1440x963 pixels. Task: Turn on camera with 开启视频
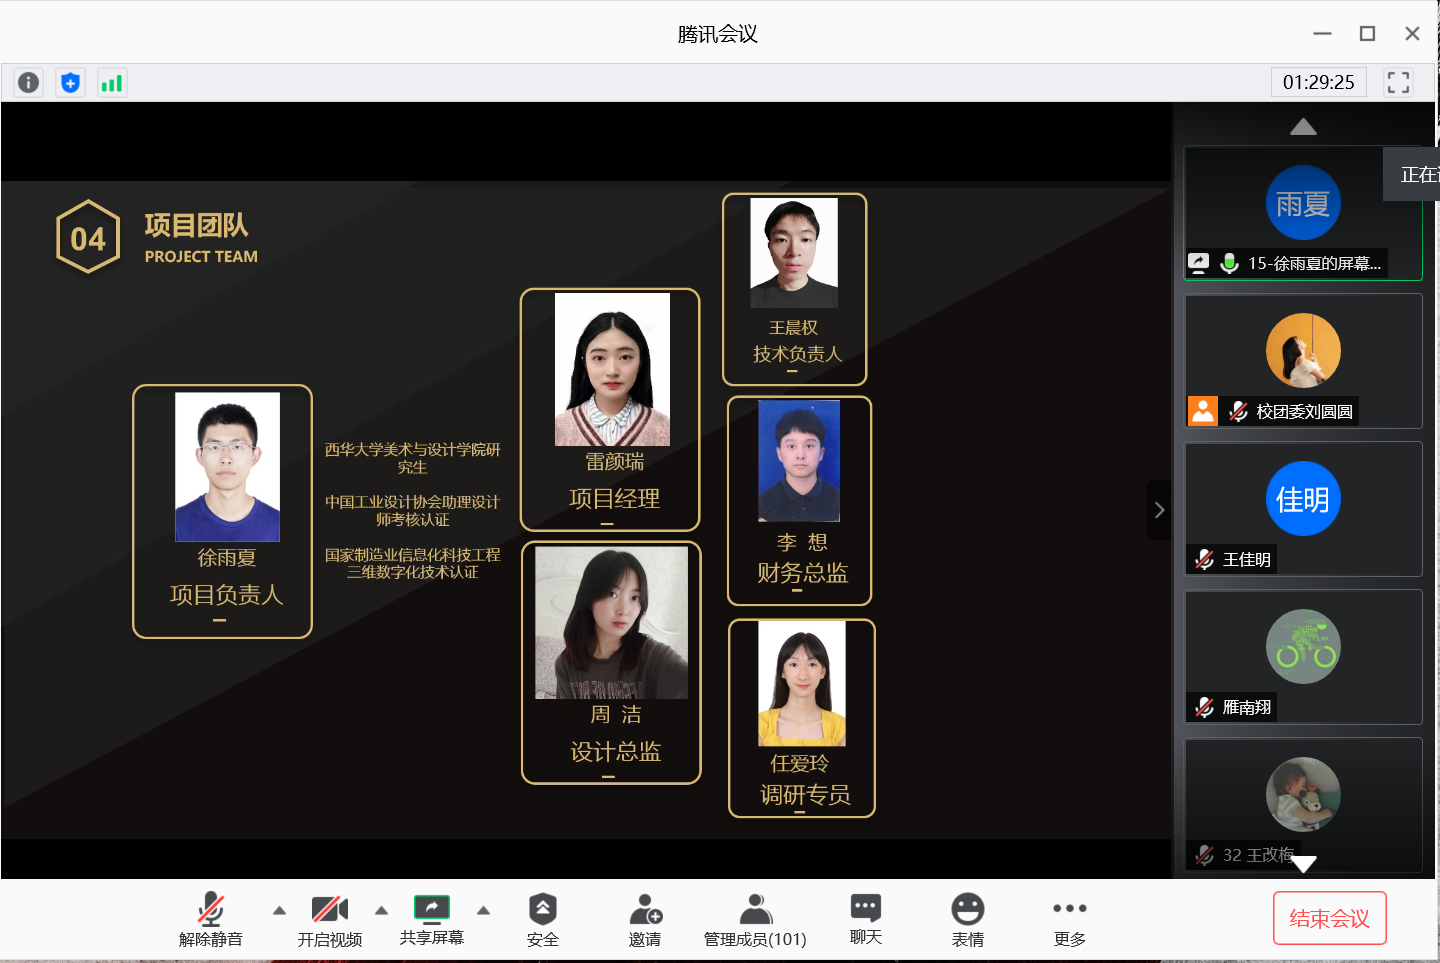tap(329, 920)
